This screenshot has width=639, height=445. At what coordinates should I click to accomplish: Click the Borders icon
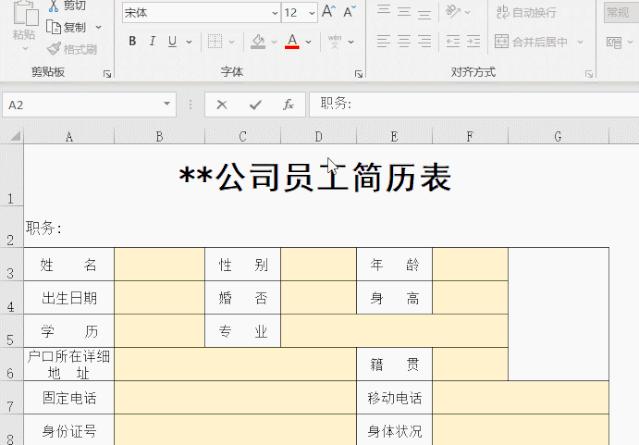[x=215, y=41]
